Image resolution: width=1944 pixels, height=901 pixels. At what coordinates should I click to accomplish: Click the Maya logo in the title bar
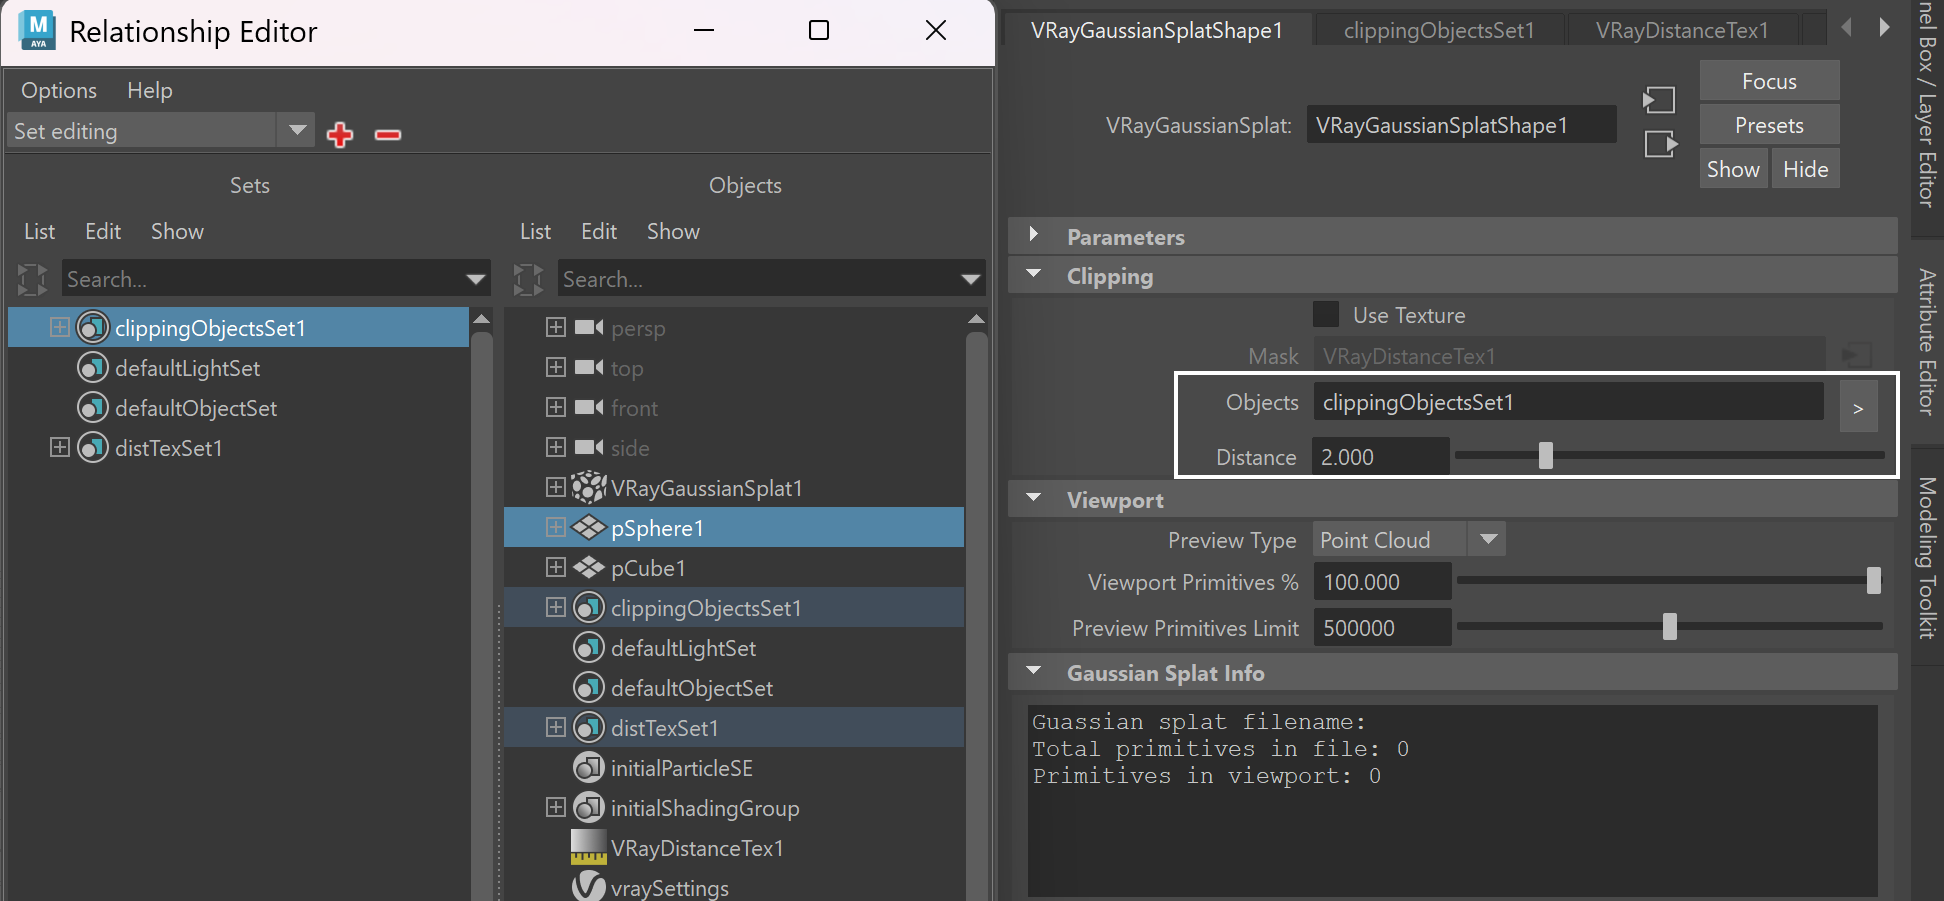coord(38,31)
